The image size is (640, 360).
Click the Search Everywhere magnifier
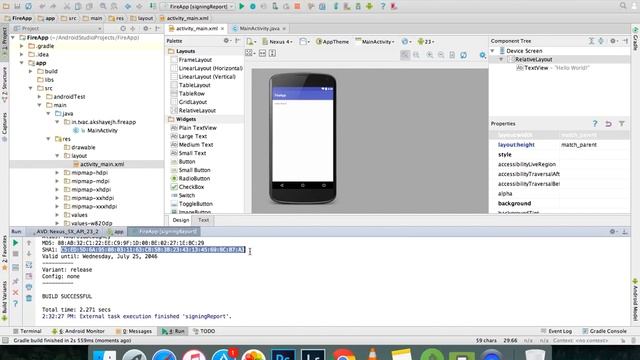point(623,6)
